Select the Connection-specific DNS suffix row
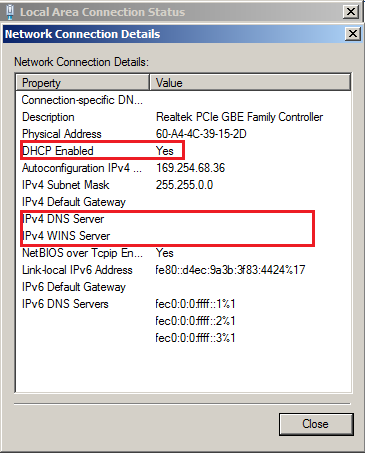This screenshot has height=453, width=365. pos(183,100)
